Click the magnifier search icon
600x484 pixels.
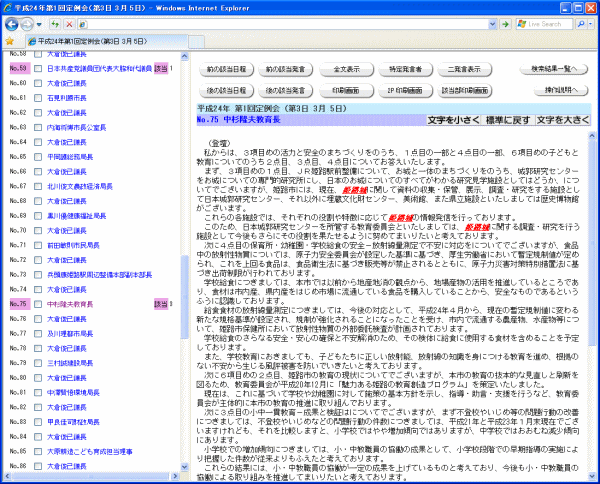(581, 24)
